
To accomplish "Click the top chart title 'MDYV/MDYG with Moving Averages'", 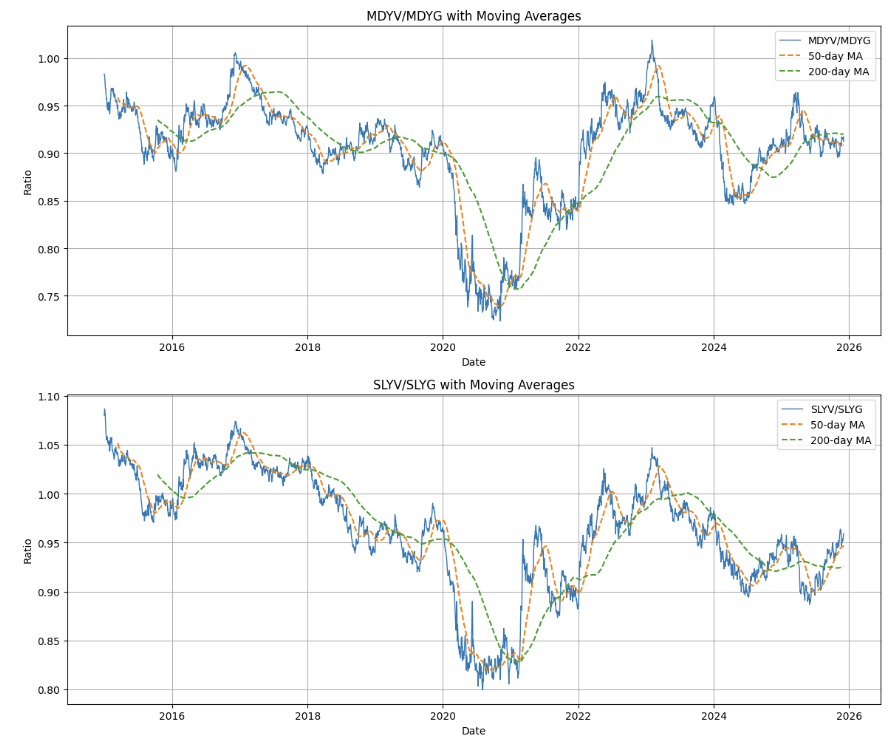I will tap(474, 16).
